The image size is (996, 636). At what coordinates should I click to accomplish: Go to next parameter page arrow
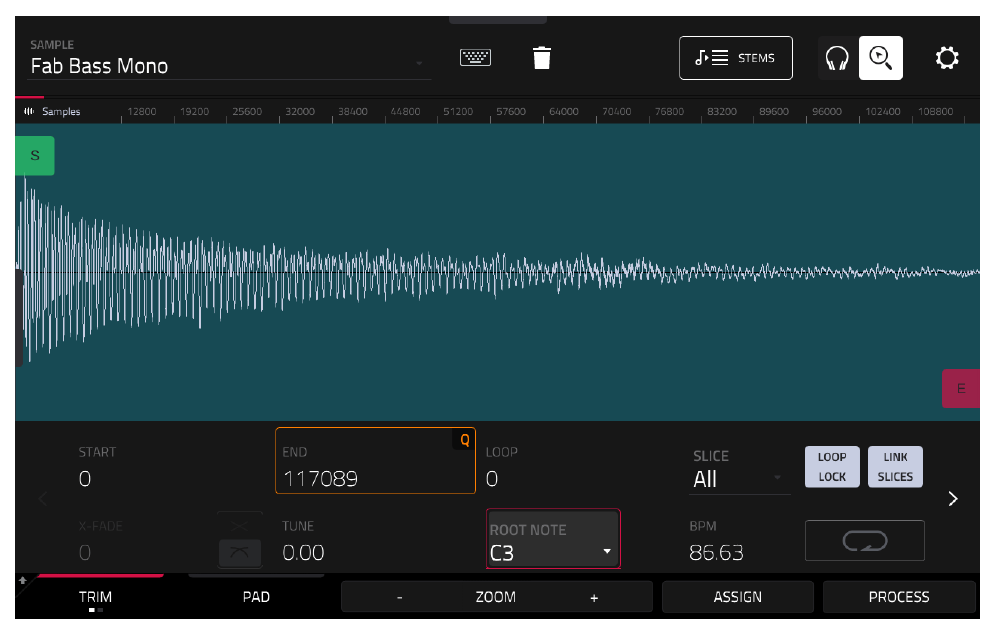tap(953, 499)
